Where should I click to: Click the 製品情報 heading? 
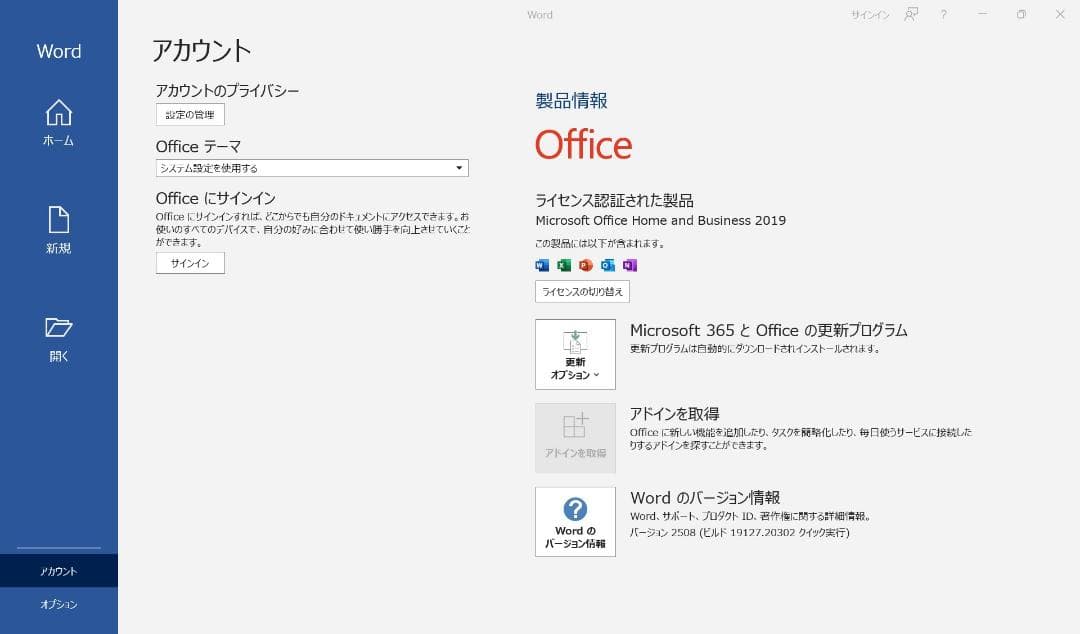pyautogui.click(x=571, y=101)
